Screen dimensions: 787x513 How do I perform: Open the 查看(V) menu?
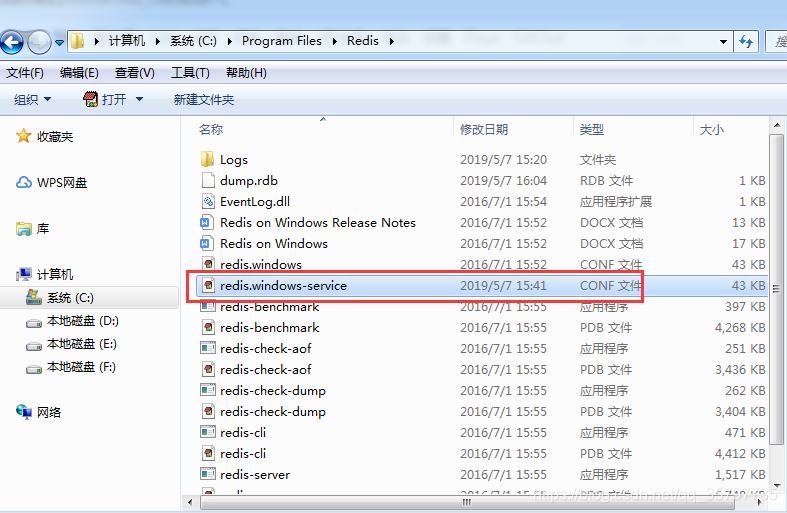[135, 73]
